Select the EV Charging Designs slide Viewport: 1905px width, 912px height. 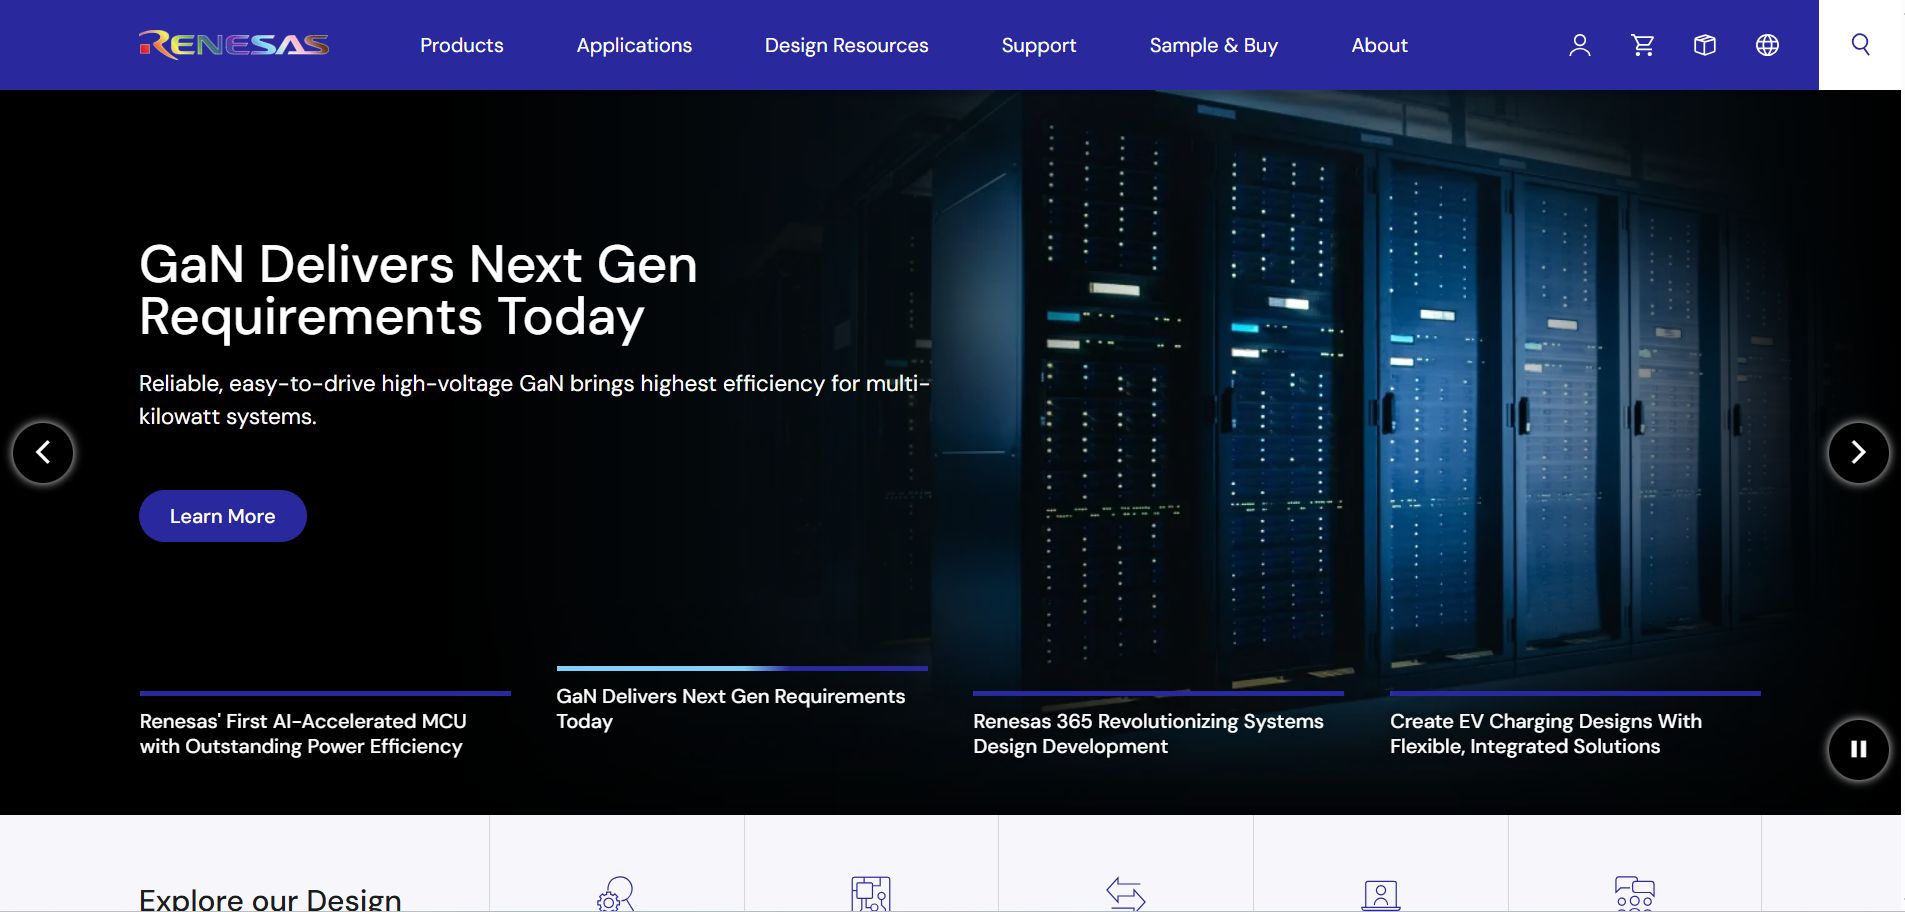point(1545,733)
